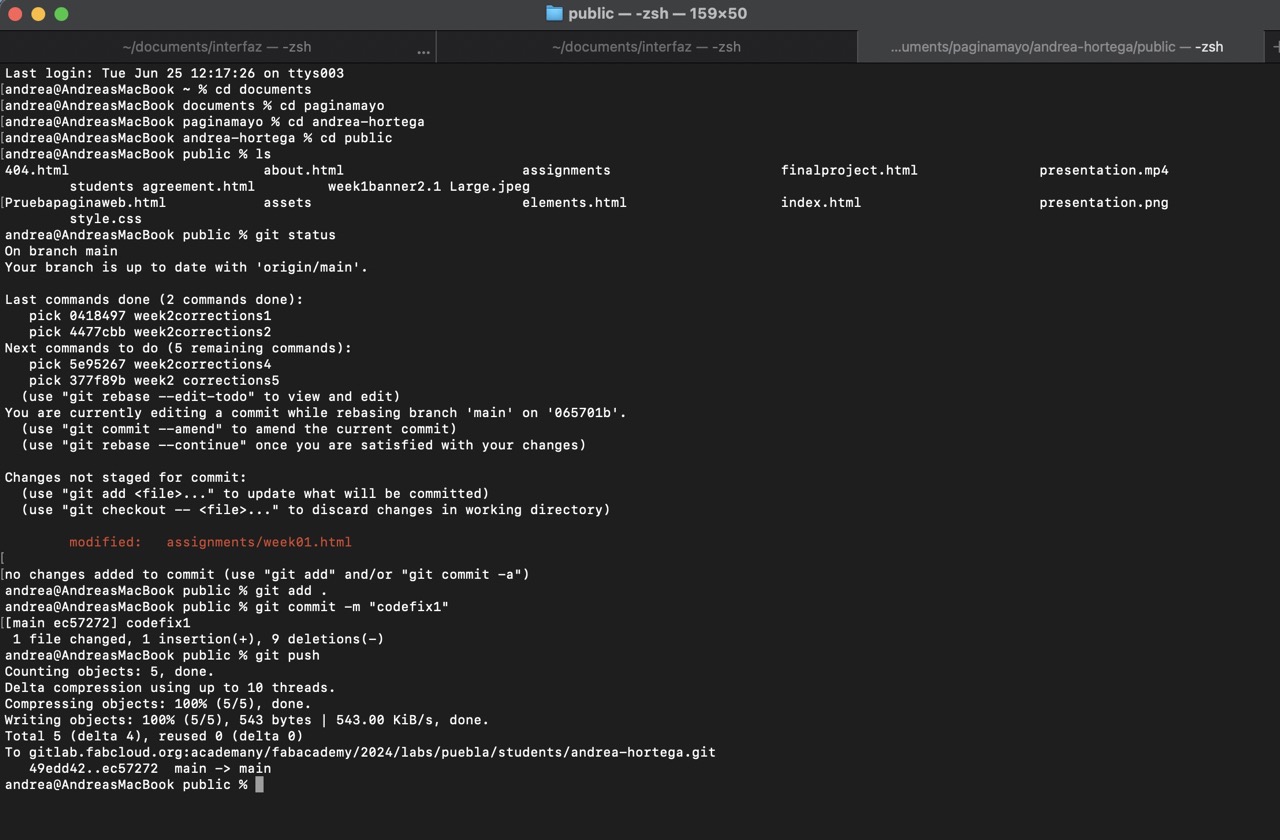Click the 'cd paginamayo' command line

coord(195,105)
